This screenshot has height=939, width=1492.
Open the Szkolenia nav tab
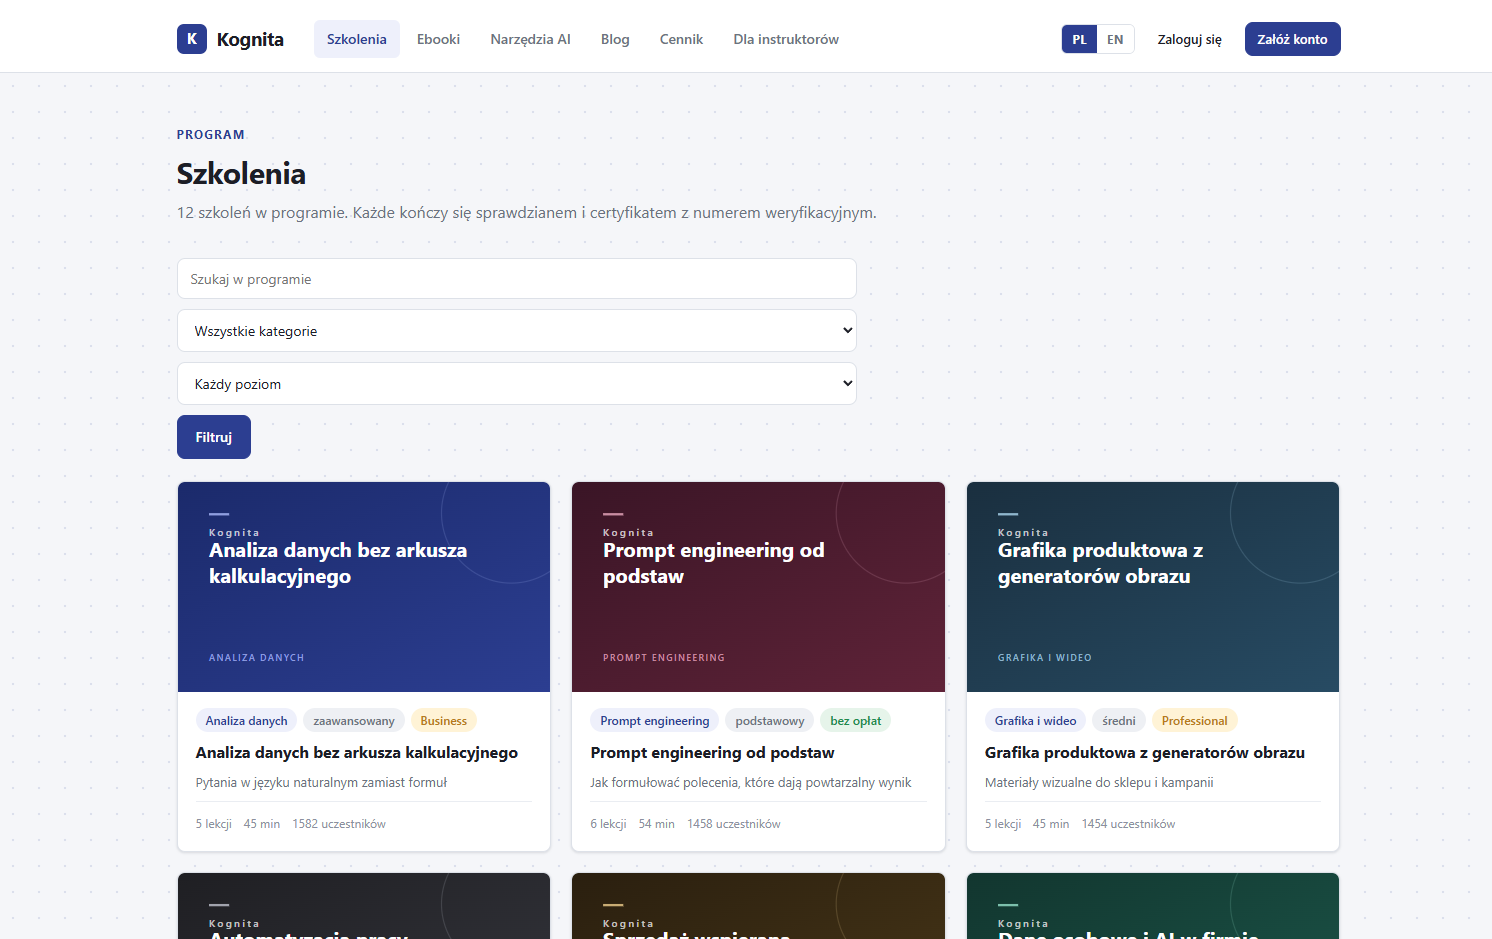357,39
